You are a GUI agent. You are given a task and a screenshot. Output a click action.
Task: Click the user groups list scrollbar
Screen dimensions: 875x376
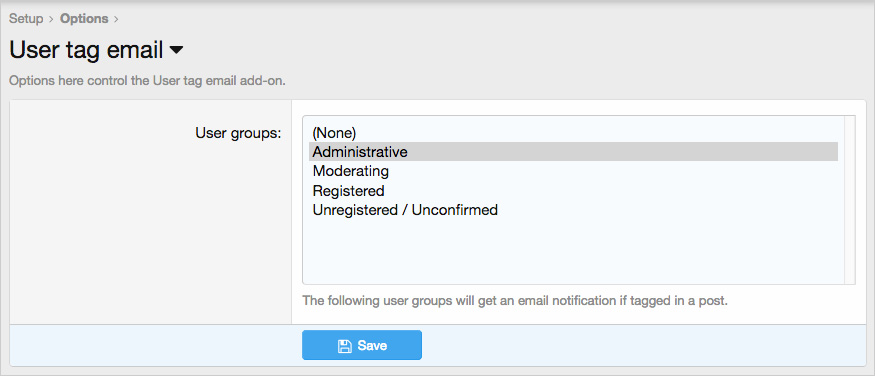pyautogui.click(x=849, y=200)
